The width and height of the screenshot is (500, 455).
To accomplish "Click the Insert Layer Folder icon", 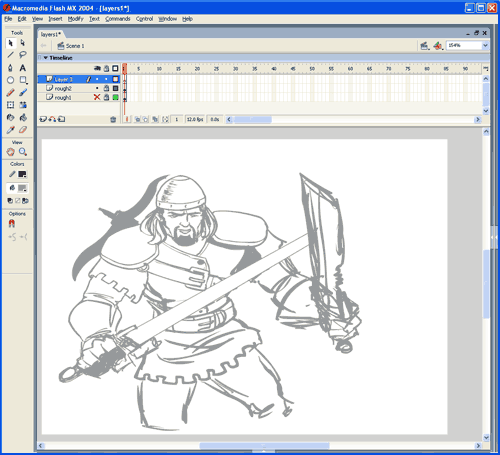I will (x=61, y=119).
